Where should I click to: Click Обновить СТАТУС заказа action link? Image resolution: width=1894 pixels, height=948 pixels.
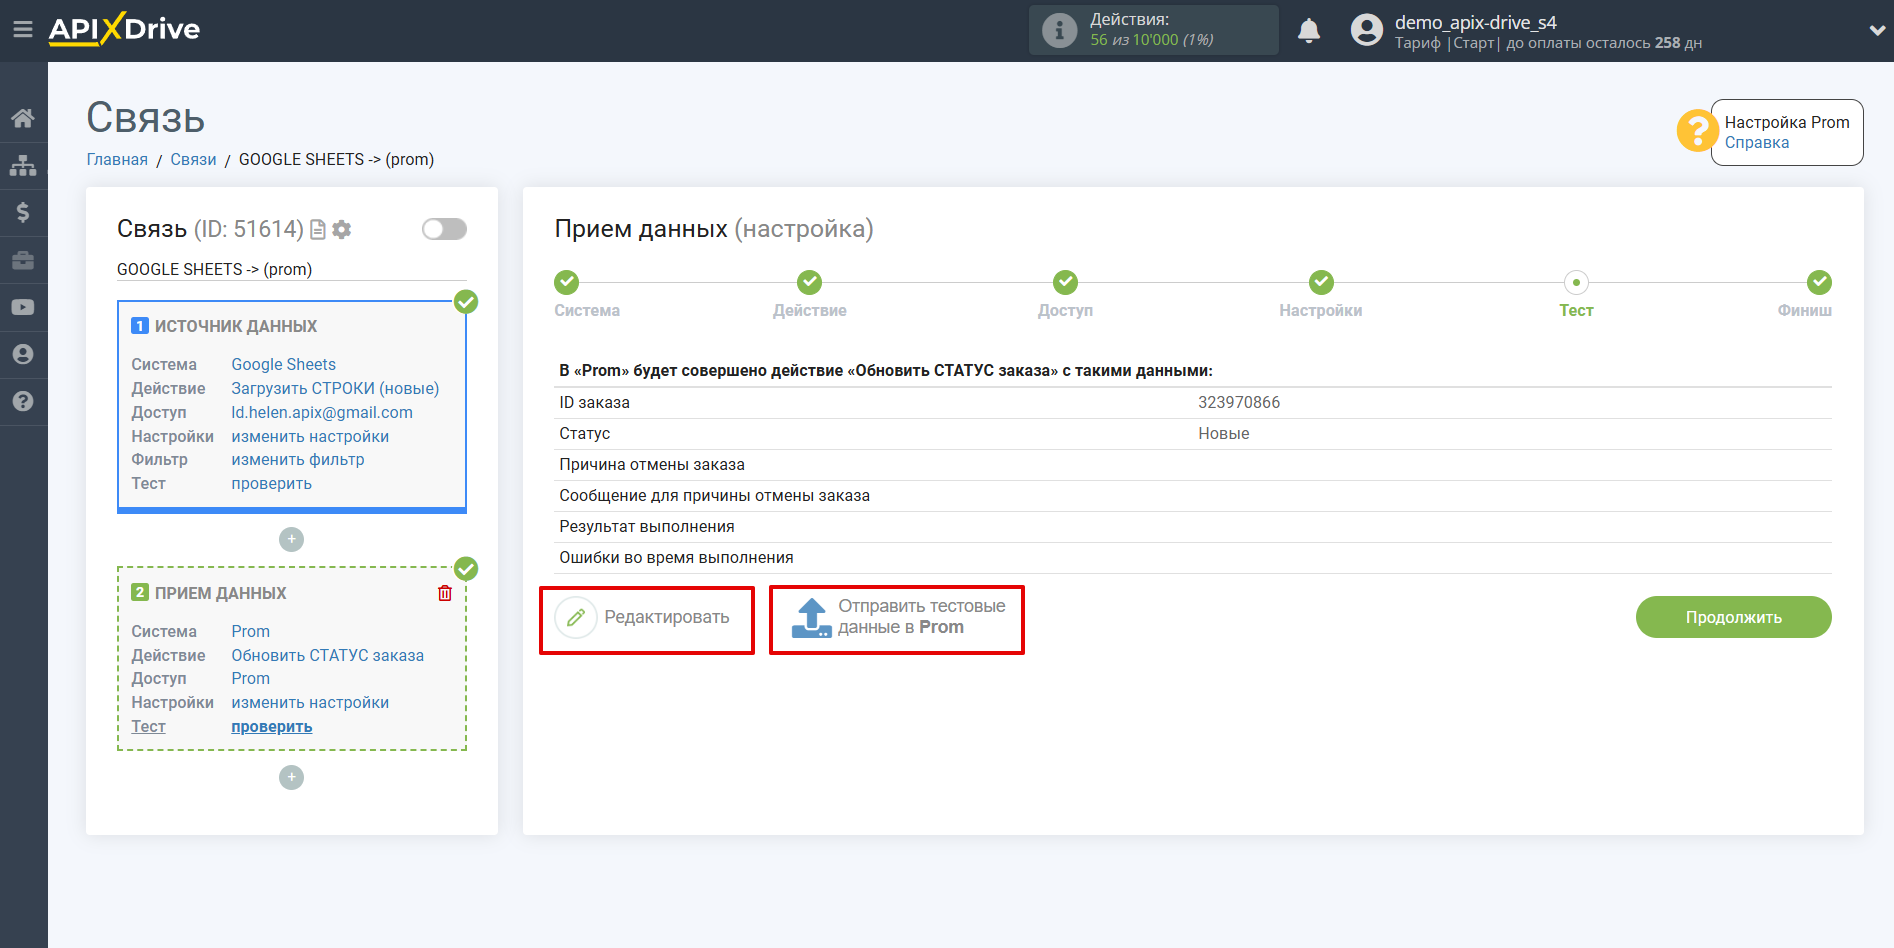point(327,655)
